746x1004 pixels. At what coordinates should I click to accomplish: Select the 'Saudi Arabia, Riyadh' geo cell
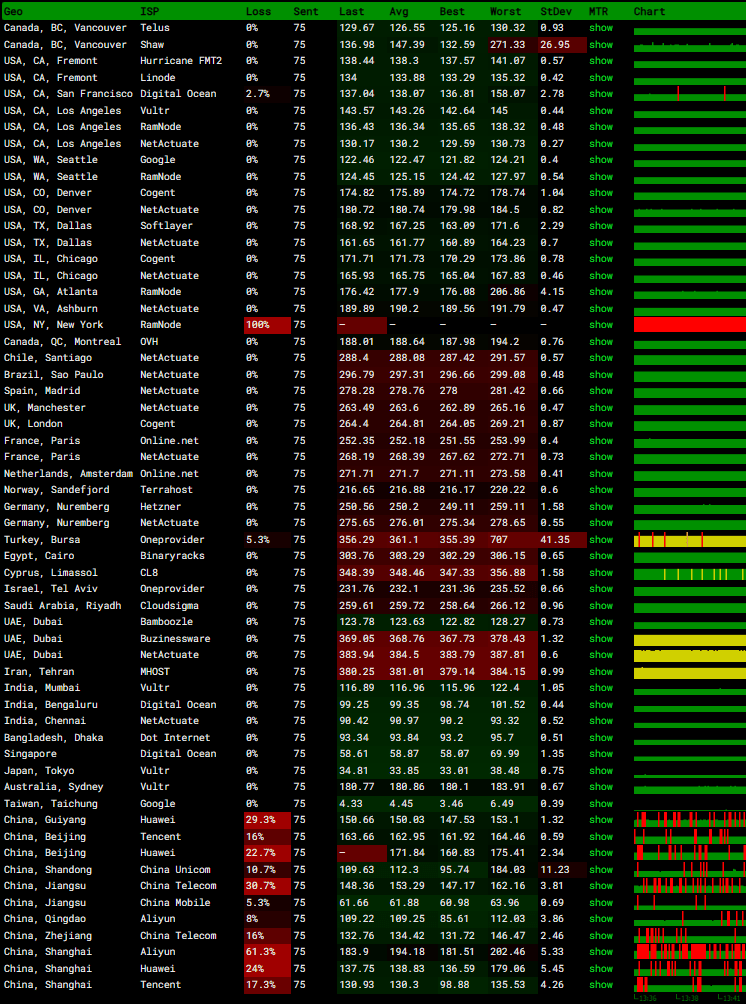click(63, 606)
